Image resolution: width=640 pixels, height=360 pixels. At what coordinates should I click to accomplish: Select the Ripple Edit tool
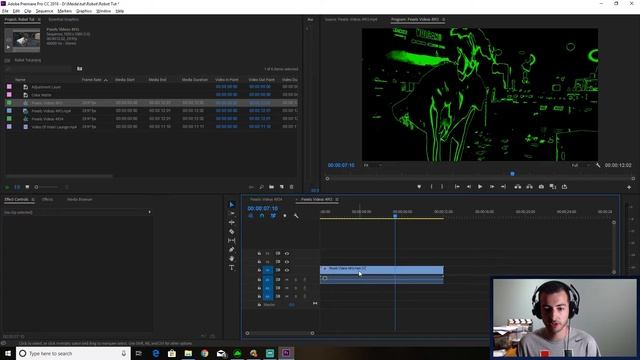point(232,222)
